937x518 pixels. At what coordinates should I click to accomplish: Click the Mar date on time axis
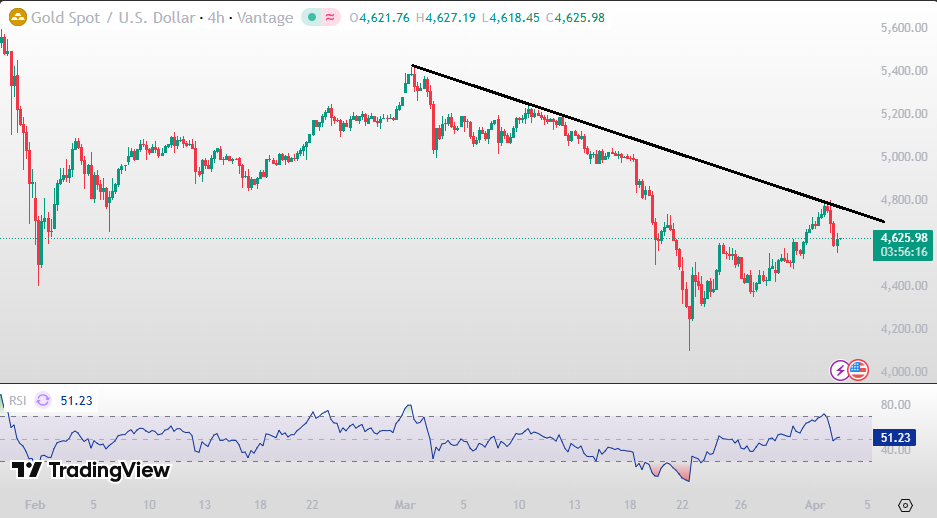406,504
